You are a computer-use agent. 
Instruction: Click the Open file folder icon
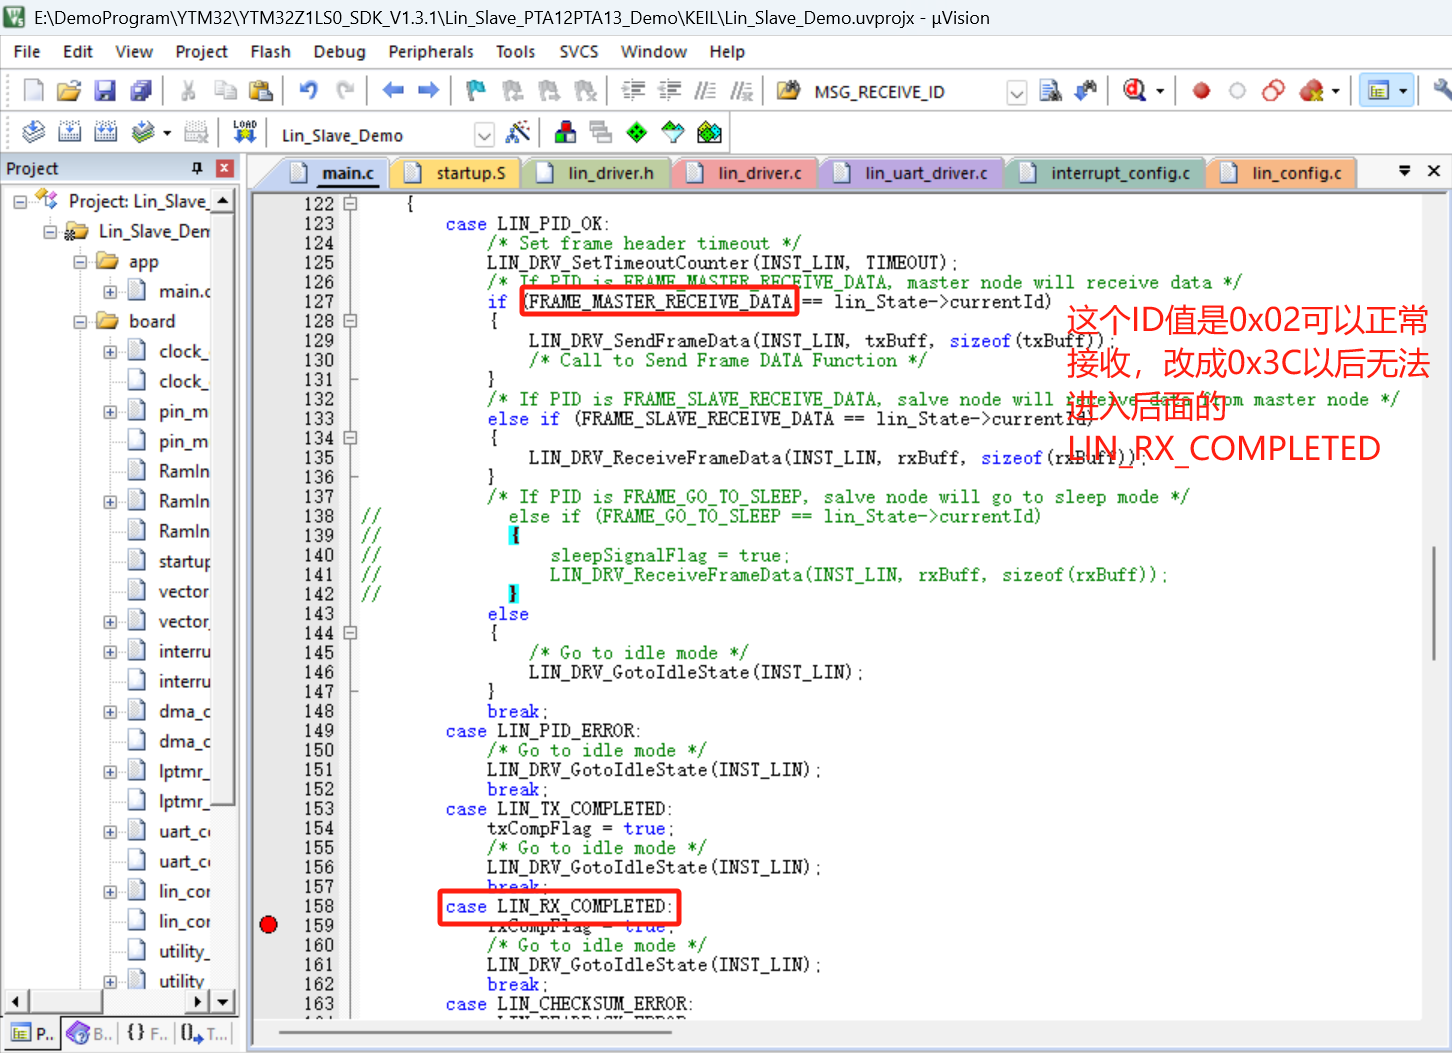(x=68, y=91)
